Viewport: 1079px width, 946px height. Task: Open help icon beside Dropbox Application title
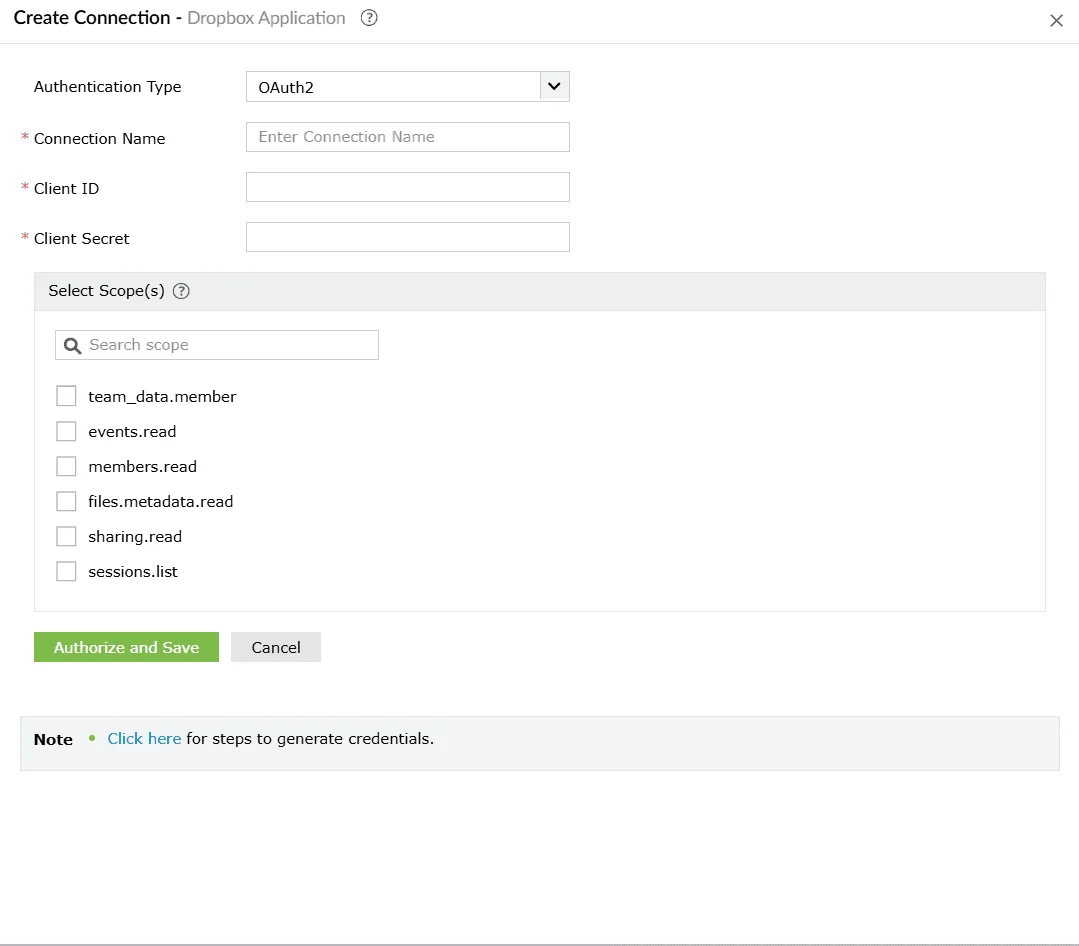point(369,18)
